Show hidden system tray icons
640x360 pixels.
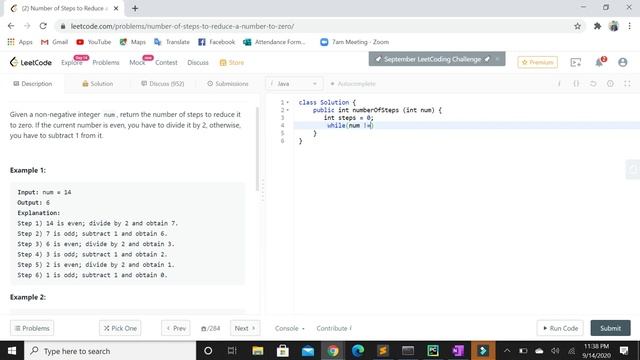507,351
